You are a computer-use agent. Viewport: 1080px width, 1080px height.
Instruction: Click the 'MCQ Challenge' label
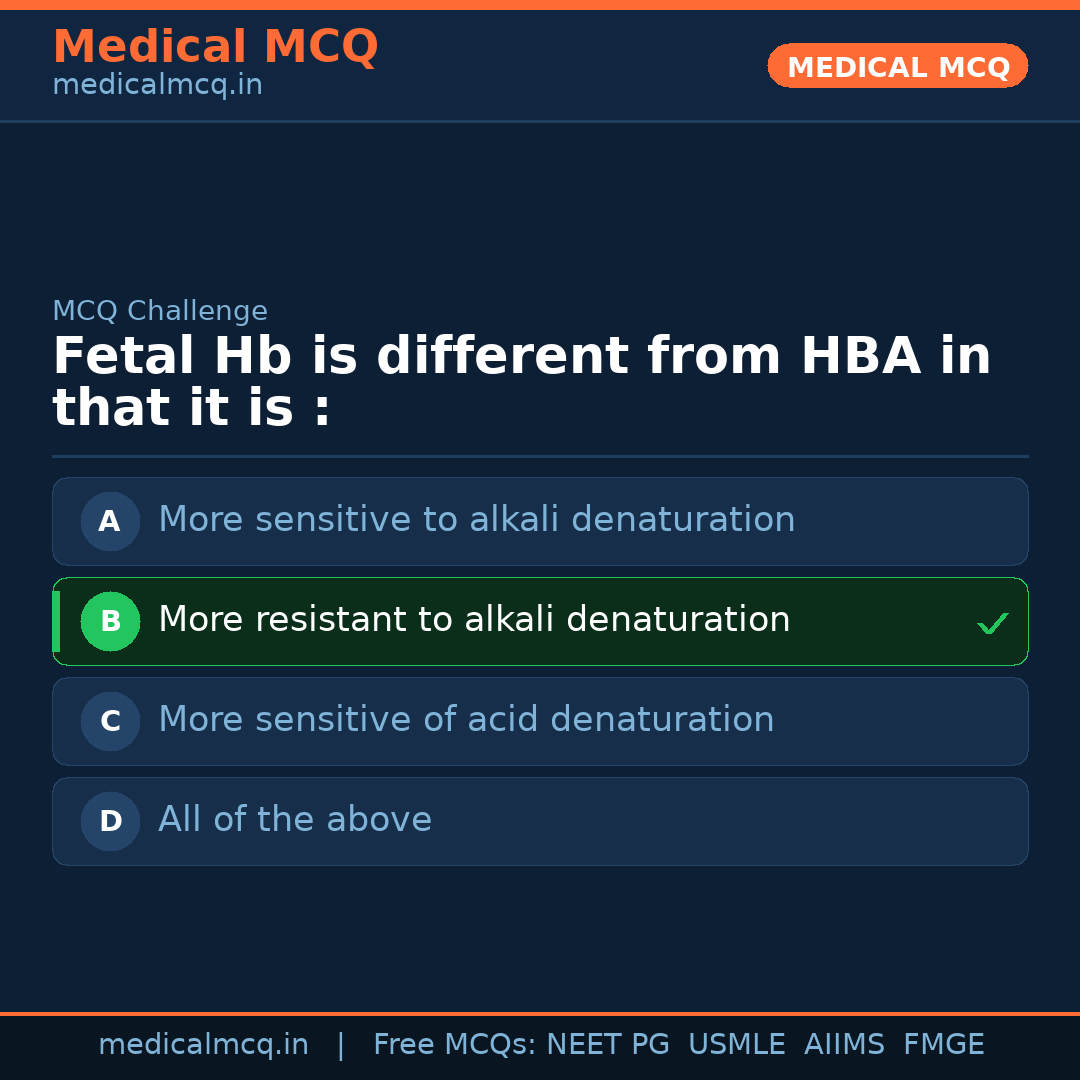coord(160,311)
